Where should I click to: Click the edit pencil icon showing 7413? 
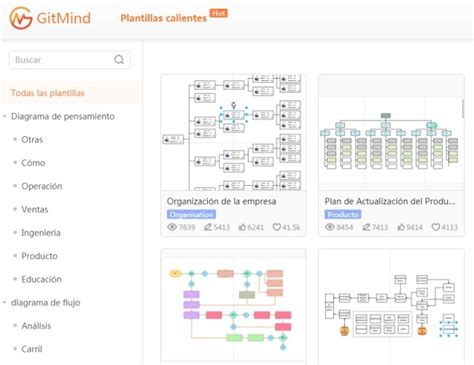[366, 227]
